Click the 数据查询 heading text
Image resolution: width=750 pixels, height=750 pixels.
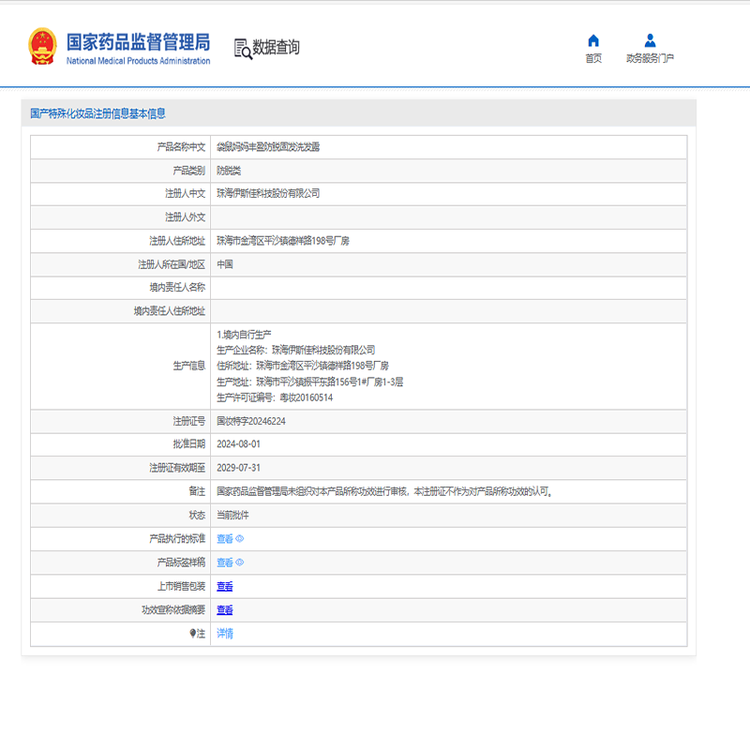tap(276, 47)
